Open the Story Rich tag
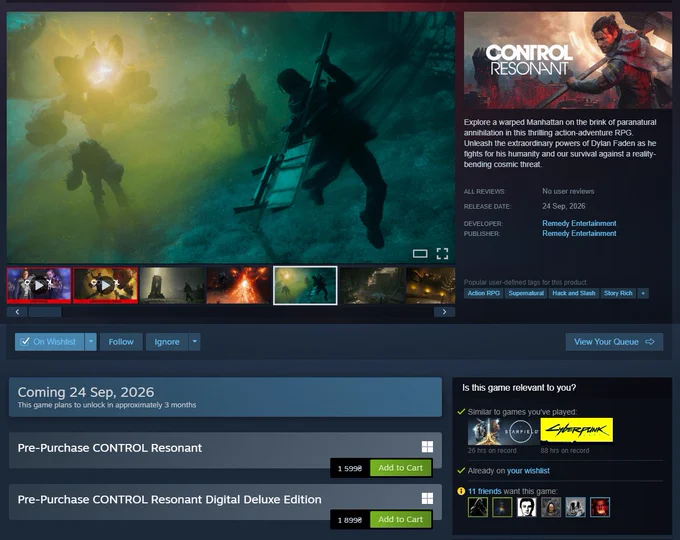This screenshot has height=540, width=680. click(x=618, y=293)
